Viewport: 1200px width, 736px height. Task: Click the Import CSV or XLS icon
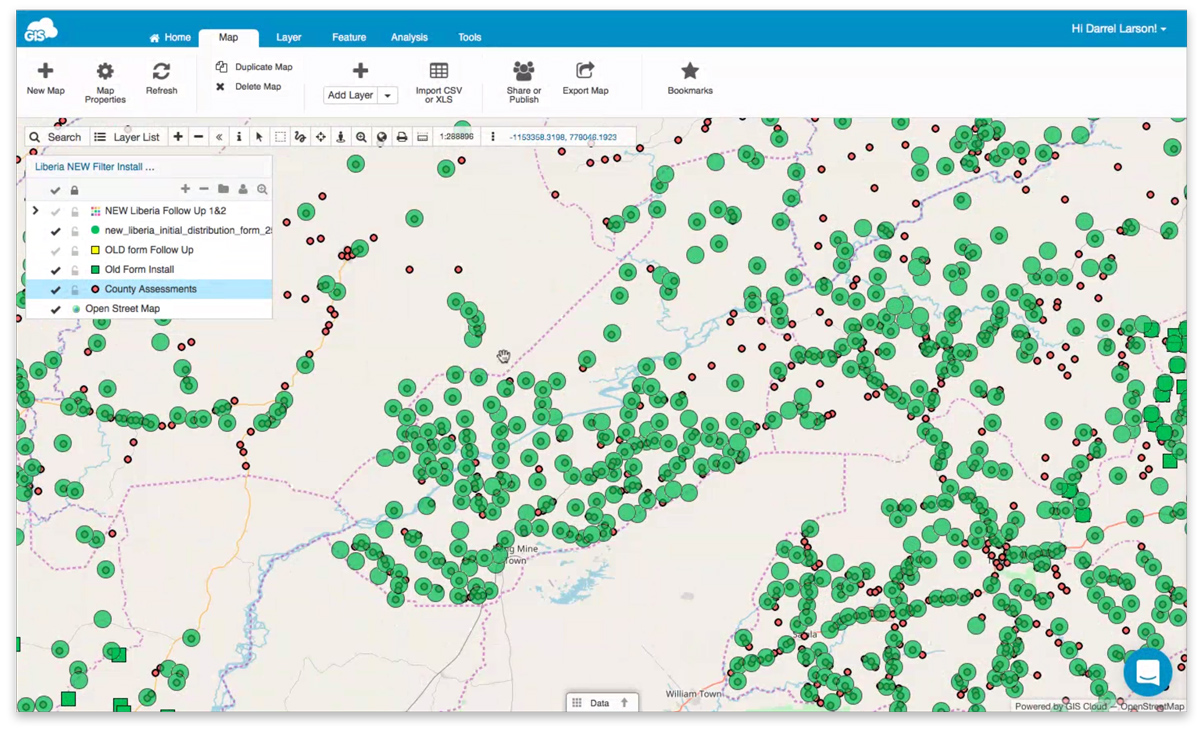(438, 71)
